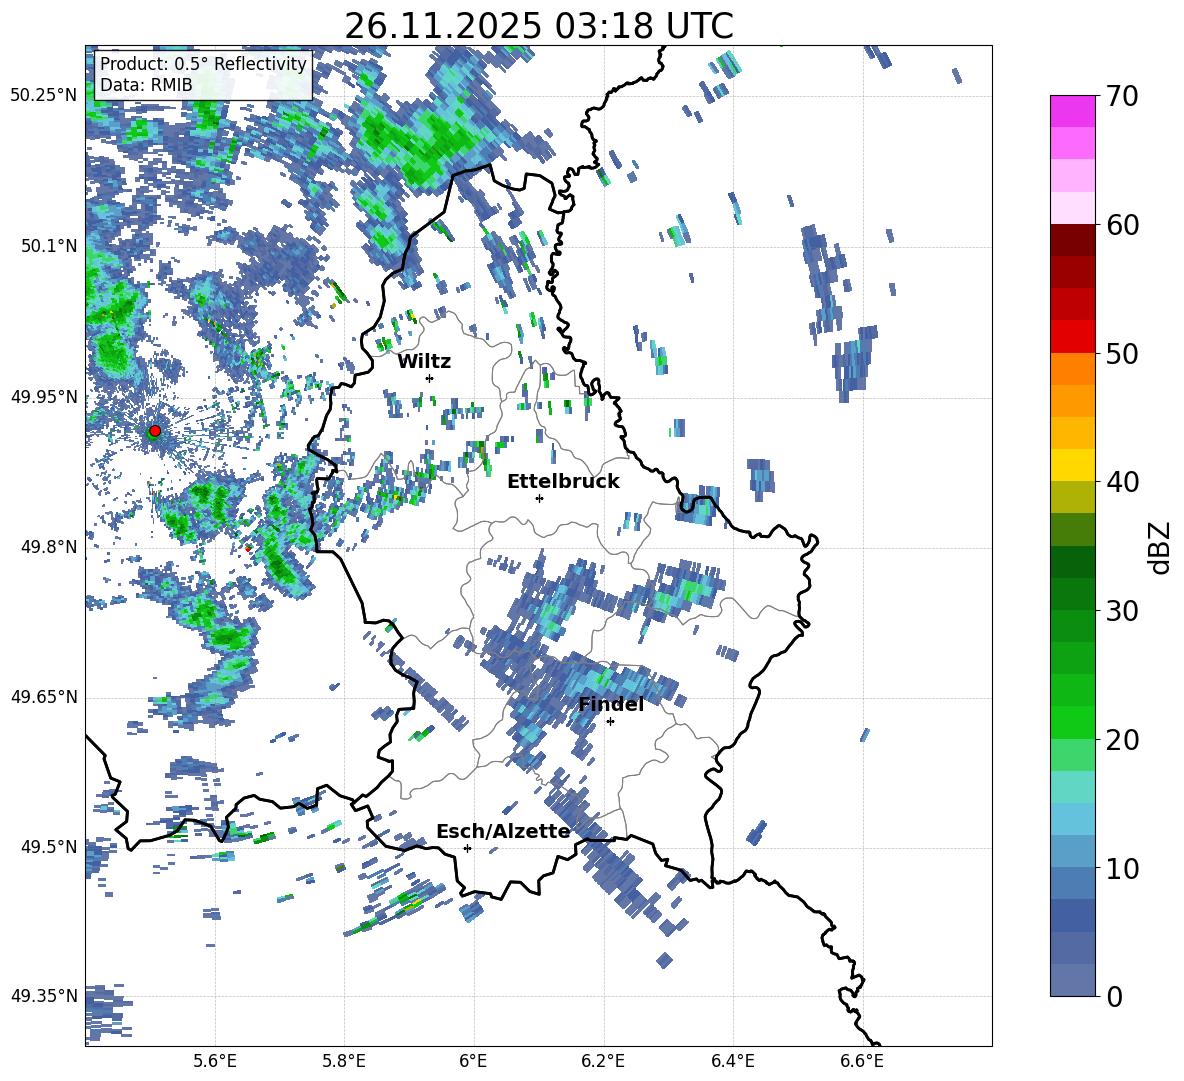
Task: Click the Esch/Alzette station cross marker
Action: (467, 848)
